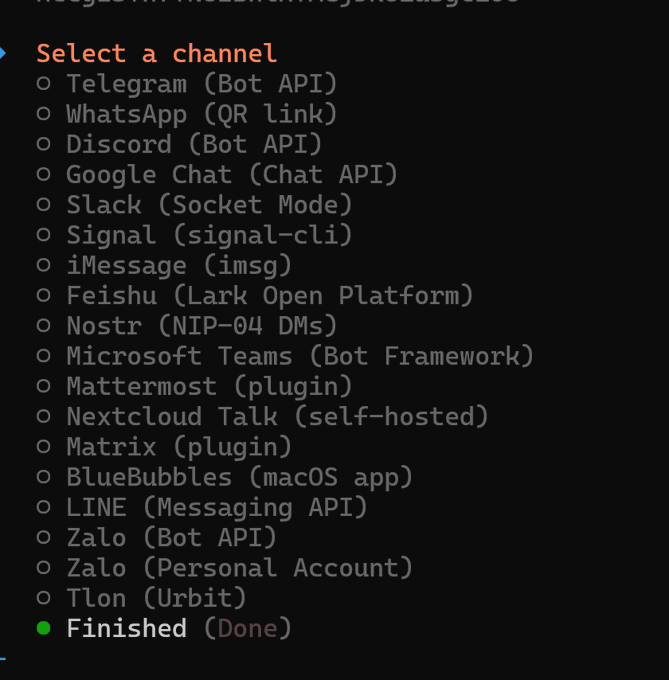
Task: Click the Select a channel prompt heading
Action: point(157,53)
